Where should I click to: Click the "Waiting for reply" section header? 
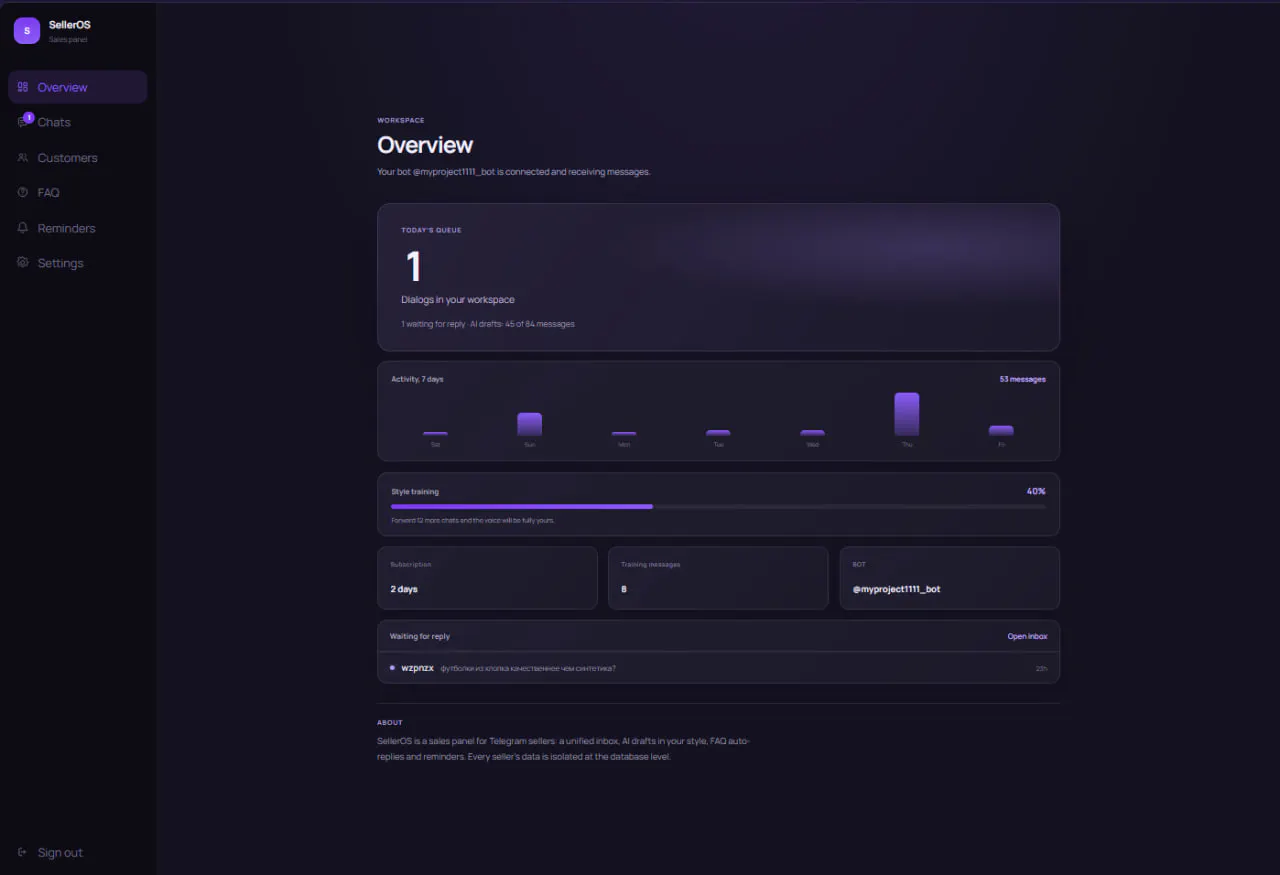(420, 636)
